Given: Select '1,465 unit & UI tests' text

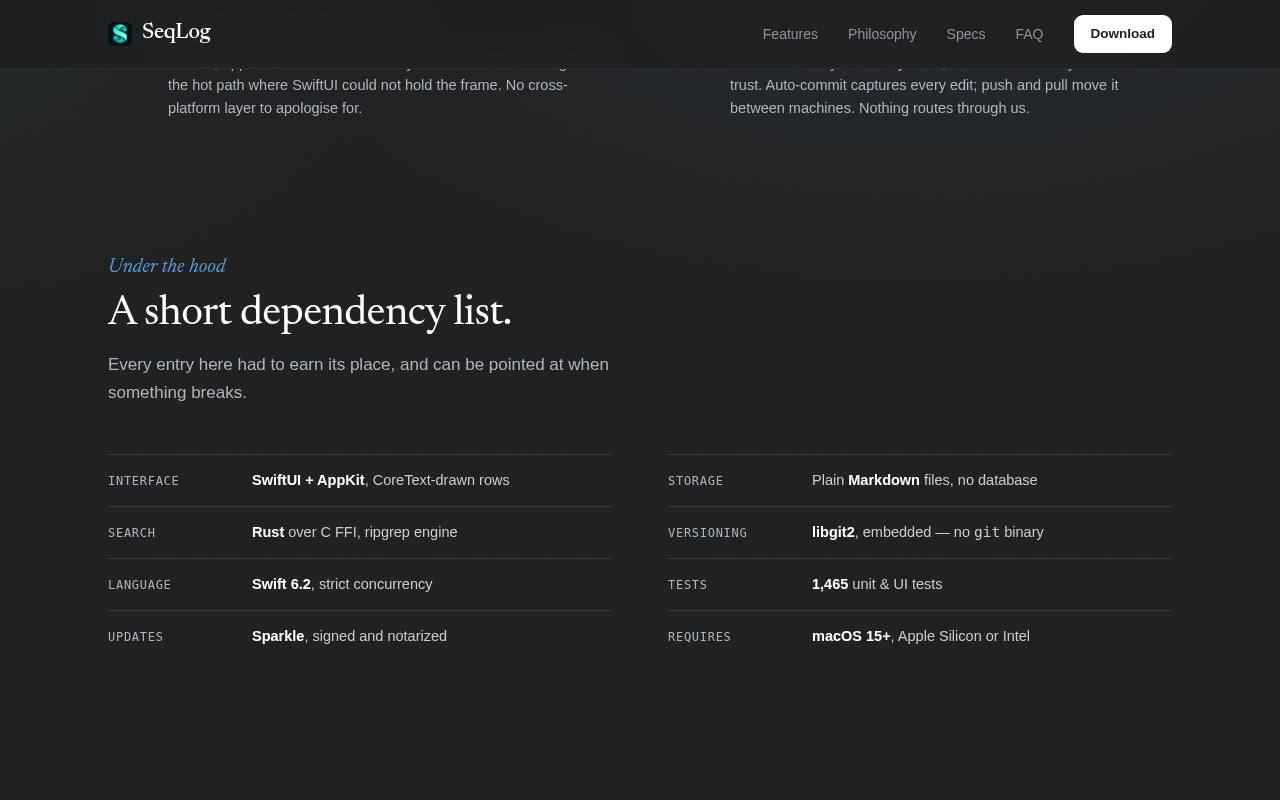Looking at the screenshot, I should click(x=877, y=584).
